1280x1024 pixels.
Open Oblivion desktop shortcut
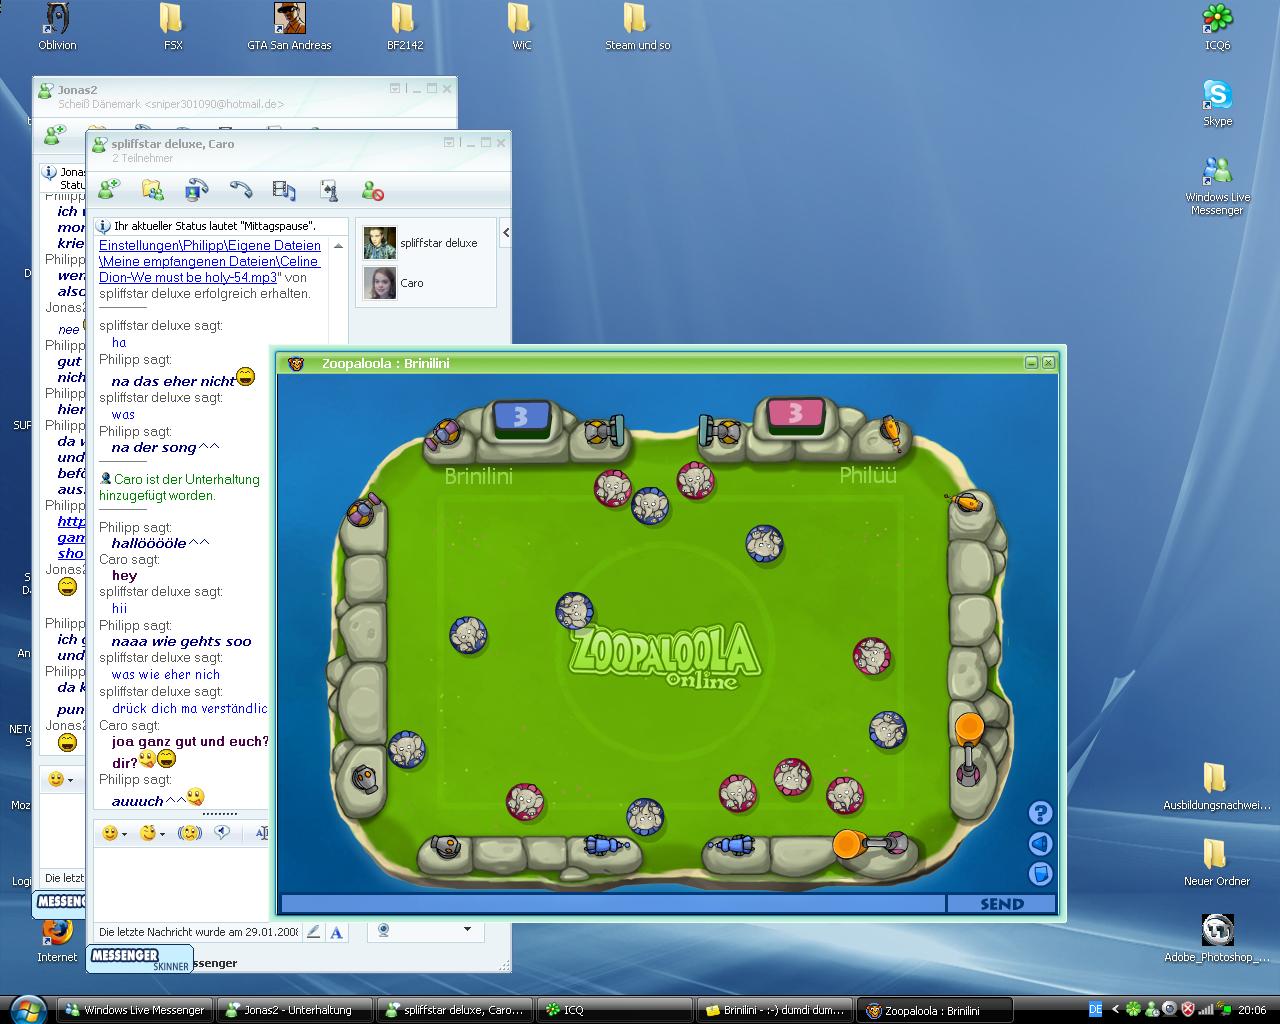click(x=57, y=27)
